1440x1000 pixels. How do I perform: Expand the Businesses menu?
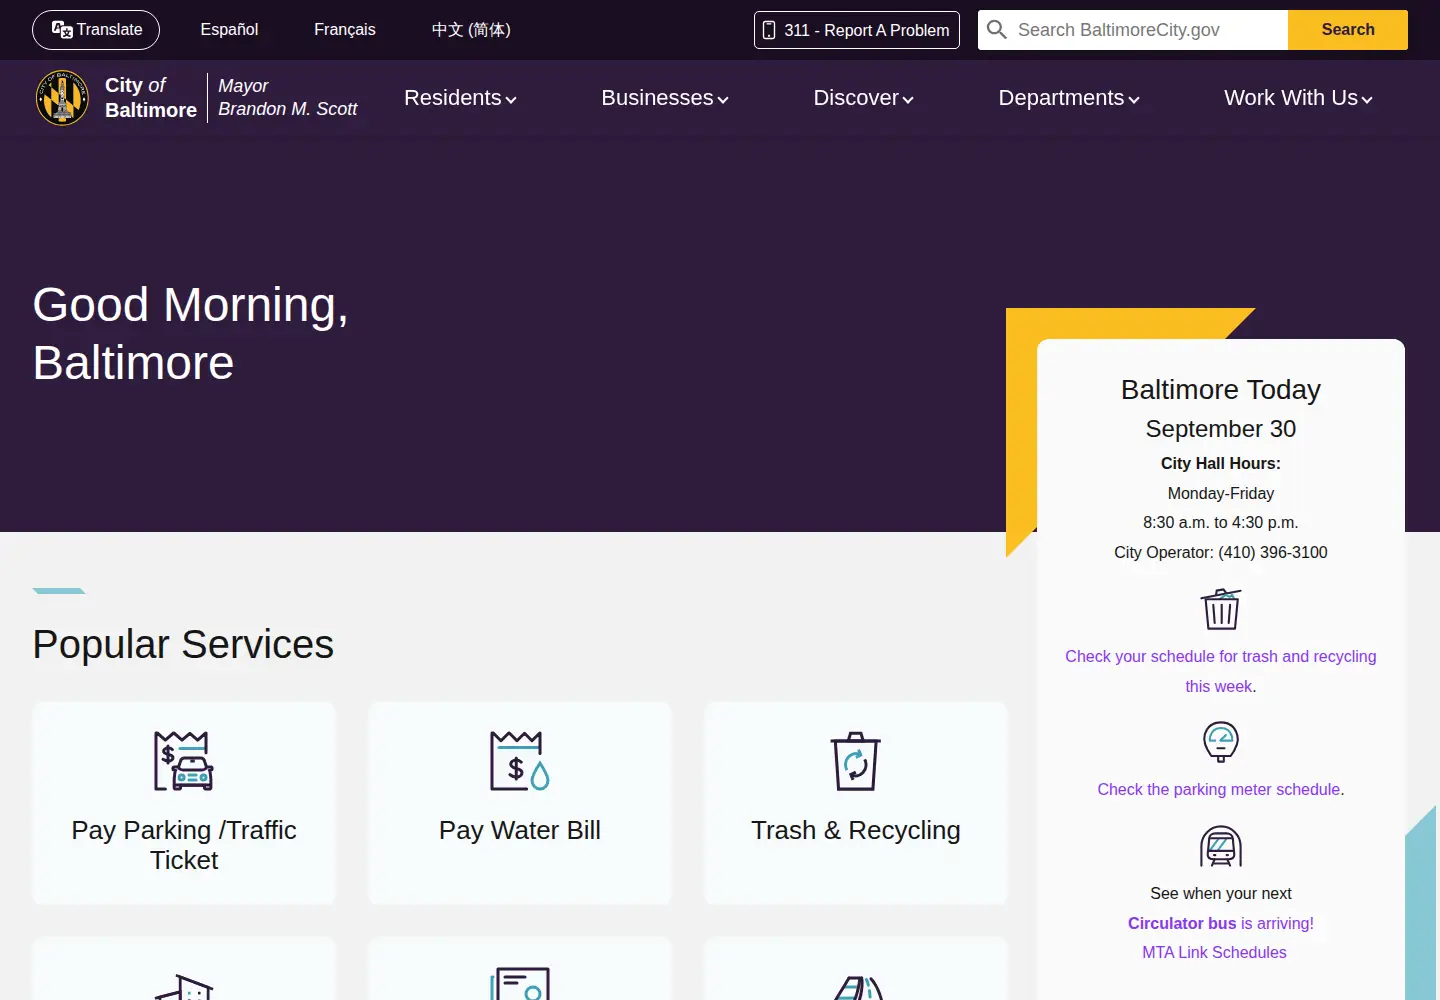coord(665,98)
